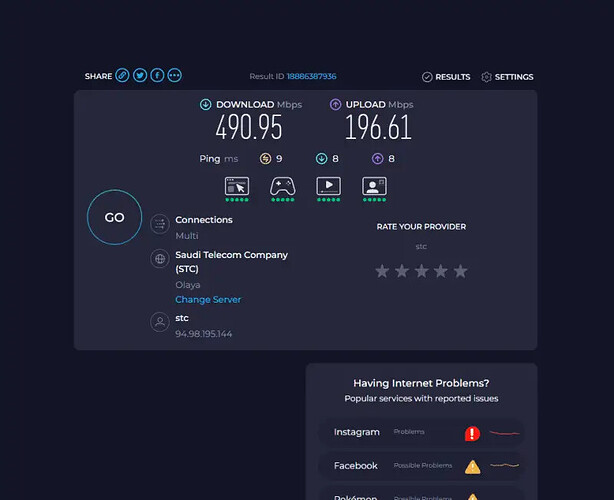Click the gaming controller quality icon
The height and width of the screenshot is (500, 614).
point(282,186)
